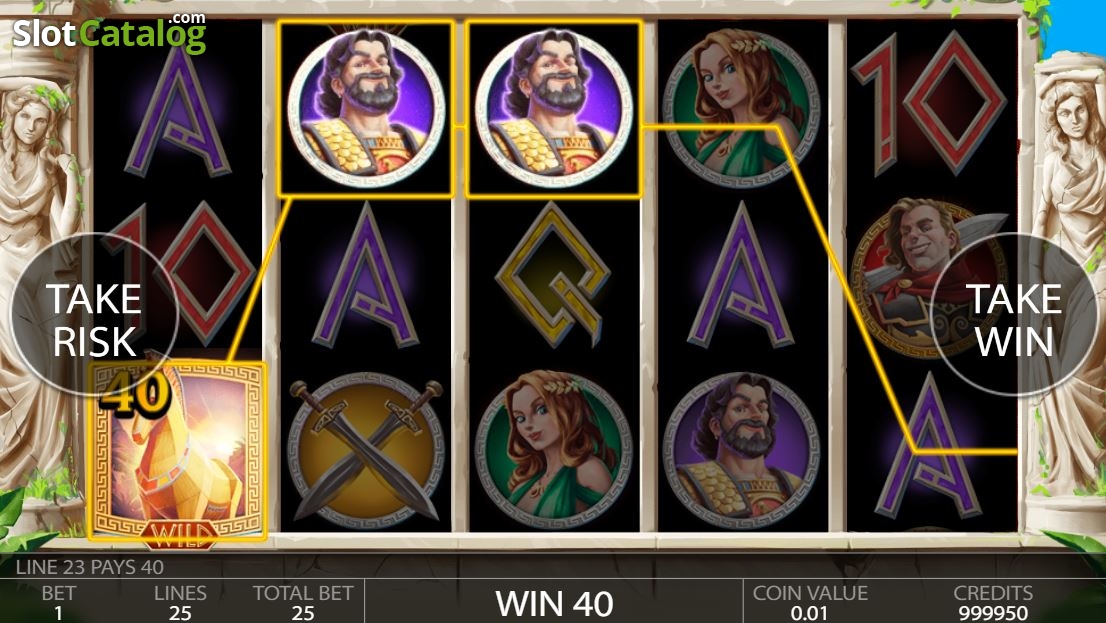This screenshot has width=1106, height=623.
Task: Click the highlighted bearded king on reel three
Action: coord(554,109)
